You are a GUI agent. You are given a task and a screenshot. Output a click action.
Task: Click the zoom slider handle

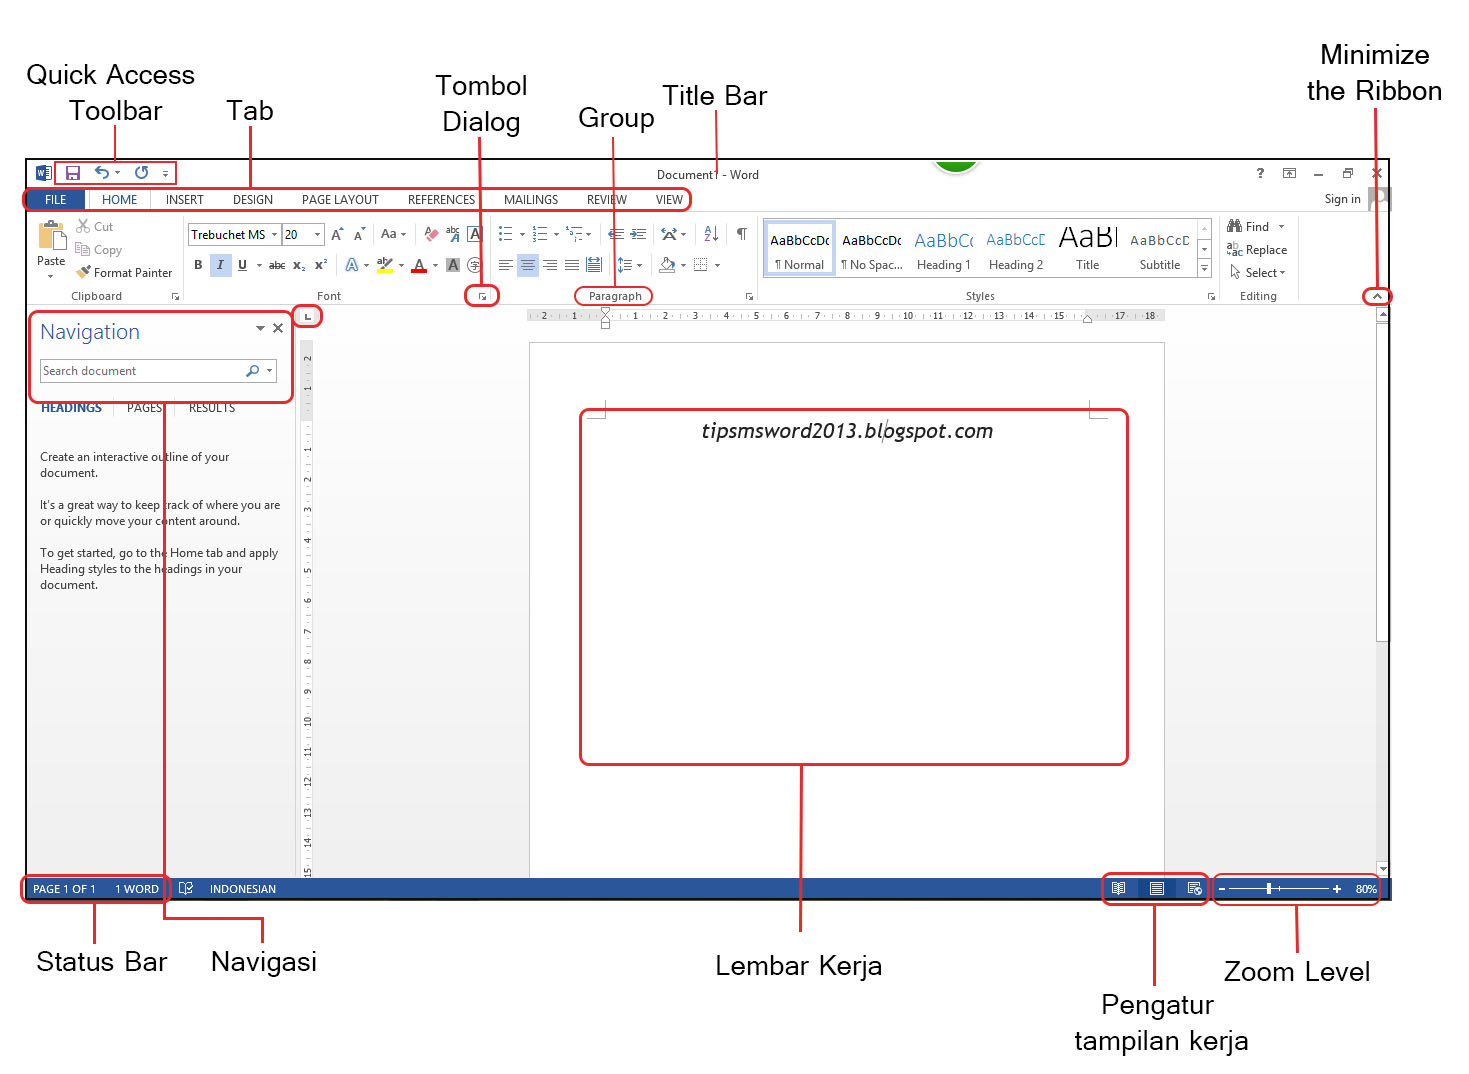[x=1269, y=888]
